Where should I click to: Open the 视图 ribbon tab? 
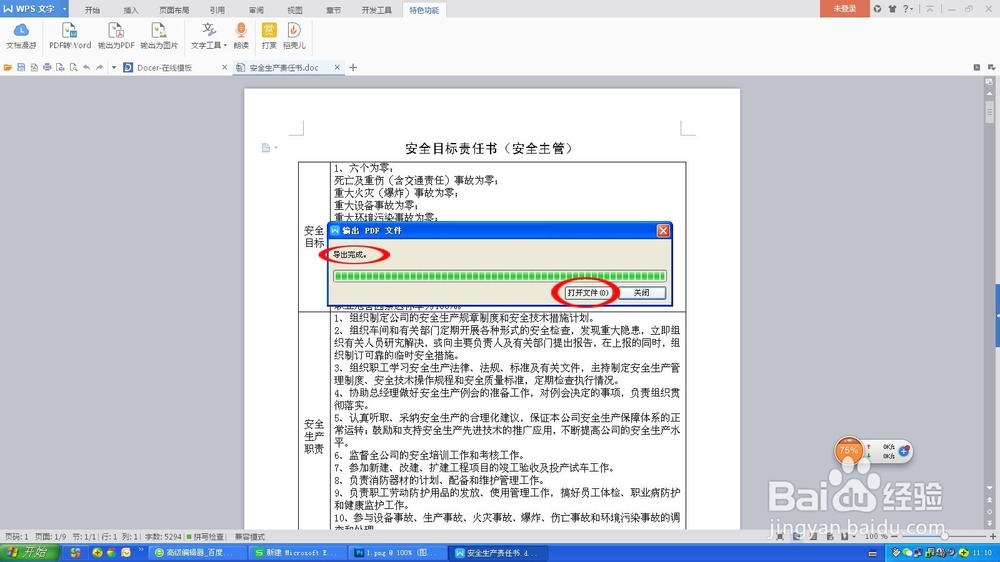pyautogui.click(x=295, y=10)
